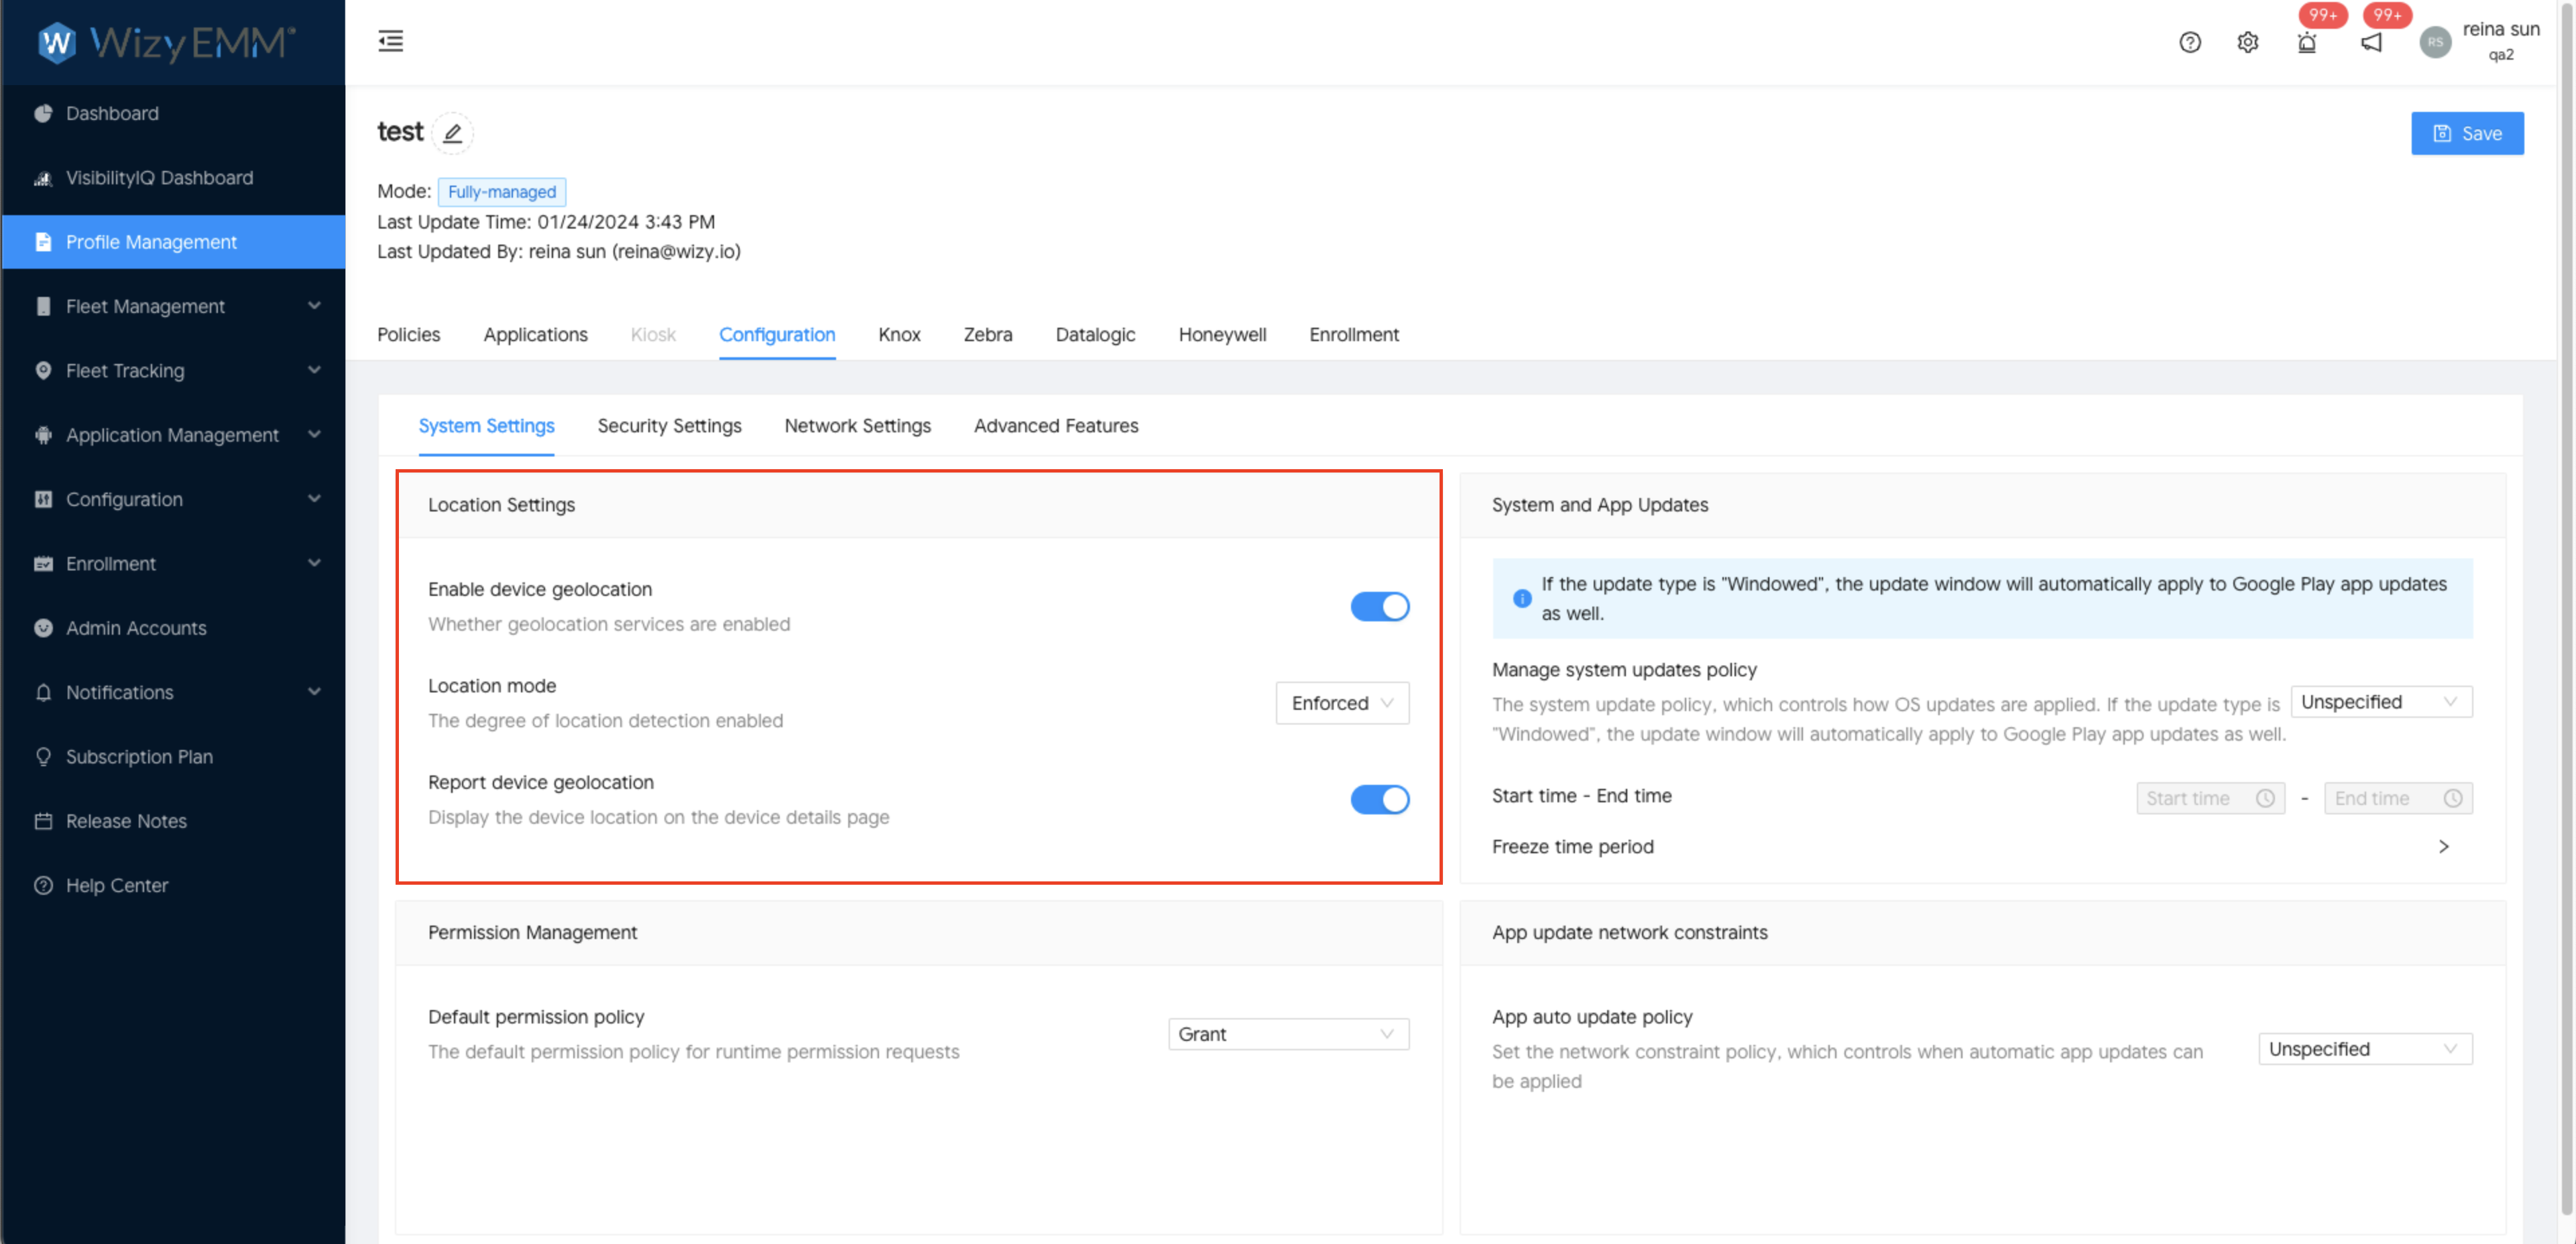Open the announcements megaphone icon
The image size is (2576, 1244).
2371,42
